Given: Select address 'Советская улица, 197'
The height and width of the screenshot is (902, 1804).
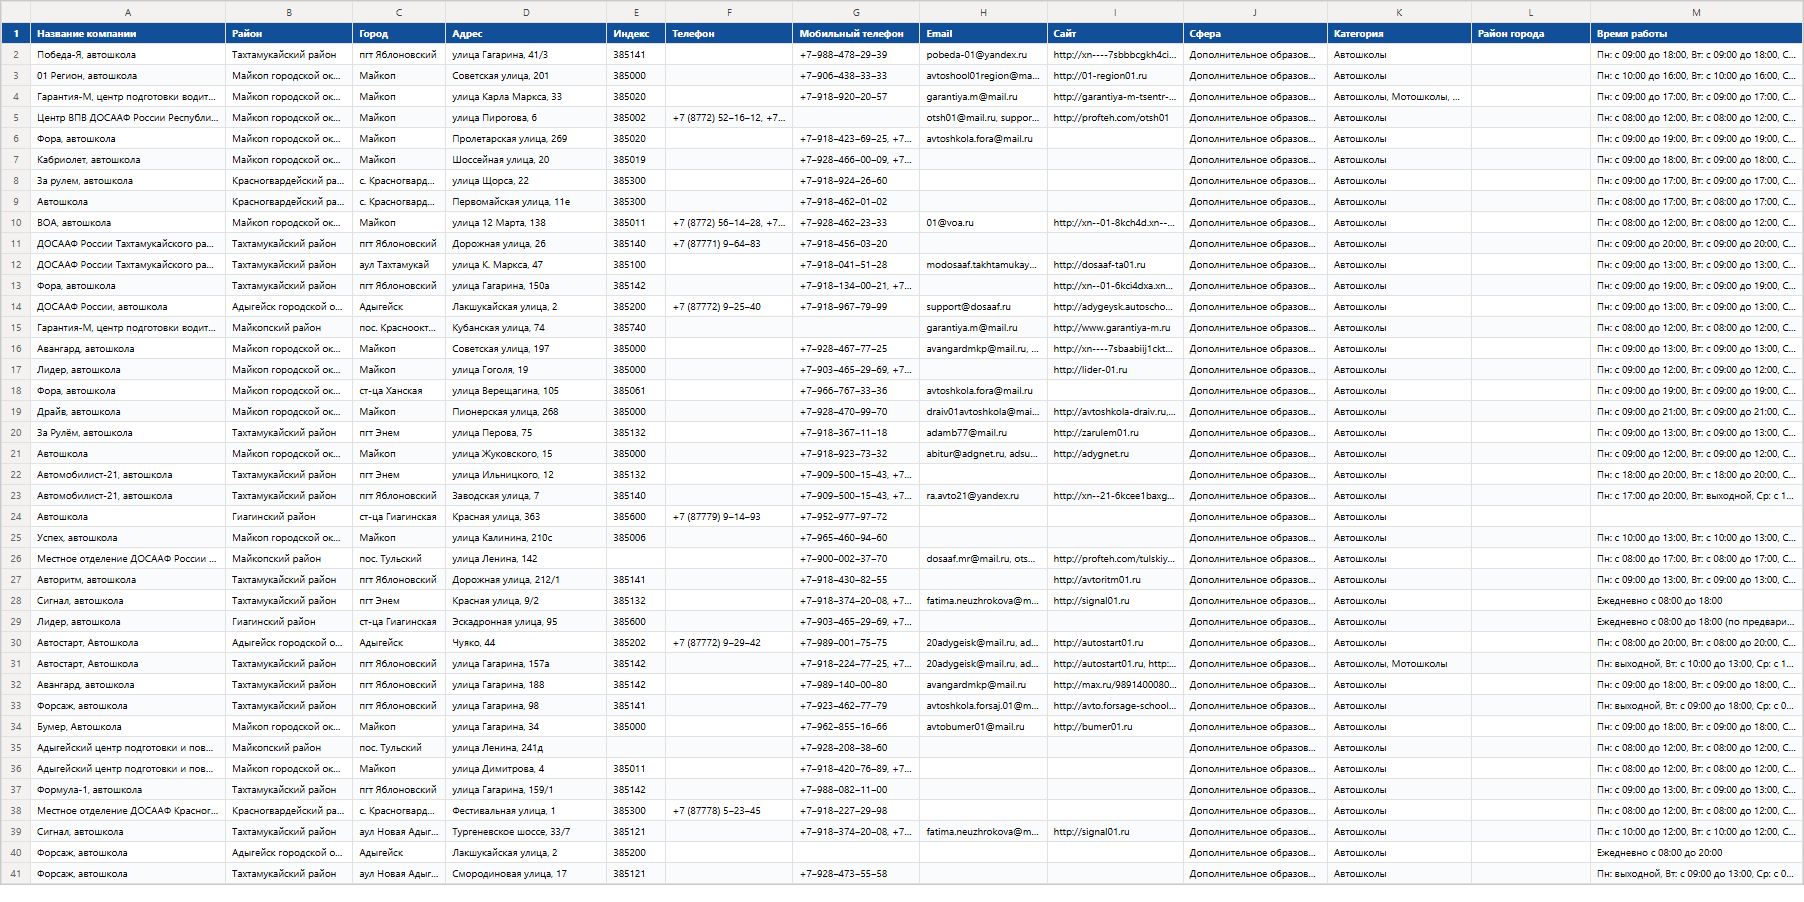Looking at the screenshot, I should (526, 348).
